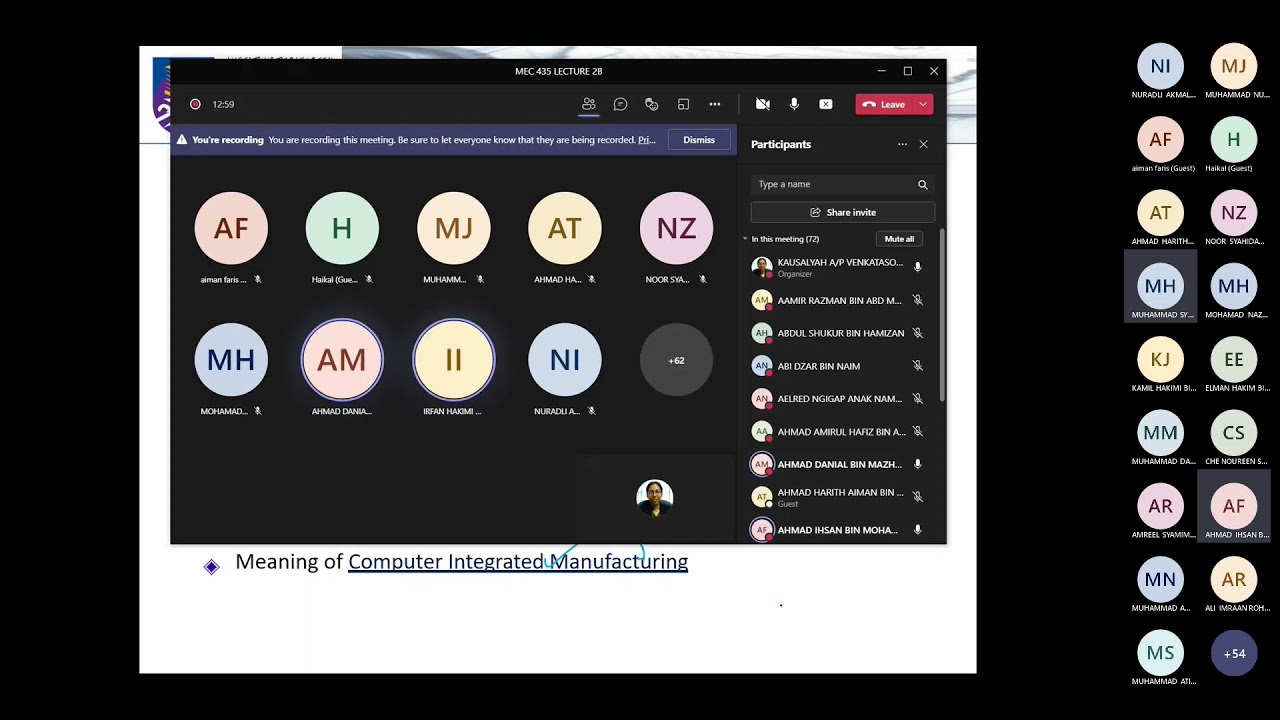Image resolution: width=1280 pixels, height=720 pixels.
Task: Toggle mic icon for Kausalyah organizer row
Action: click(917, 267)
